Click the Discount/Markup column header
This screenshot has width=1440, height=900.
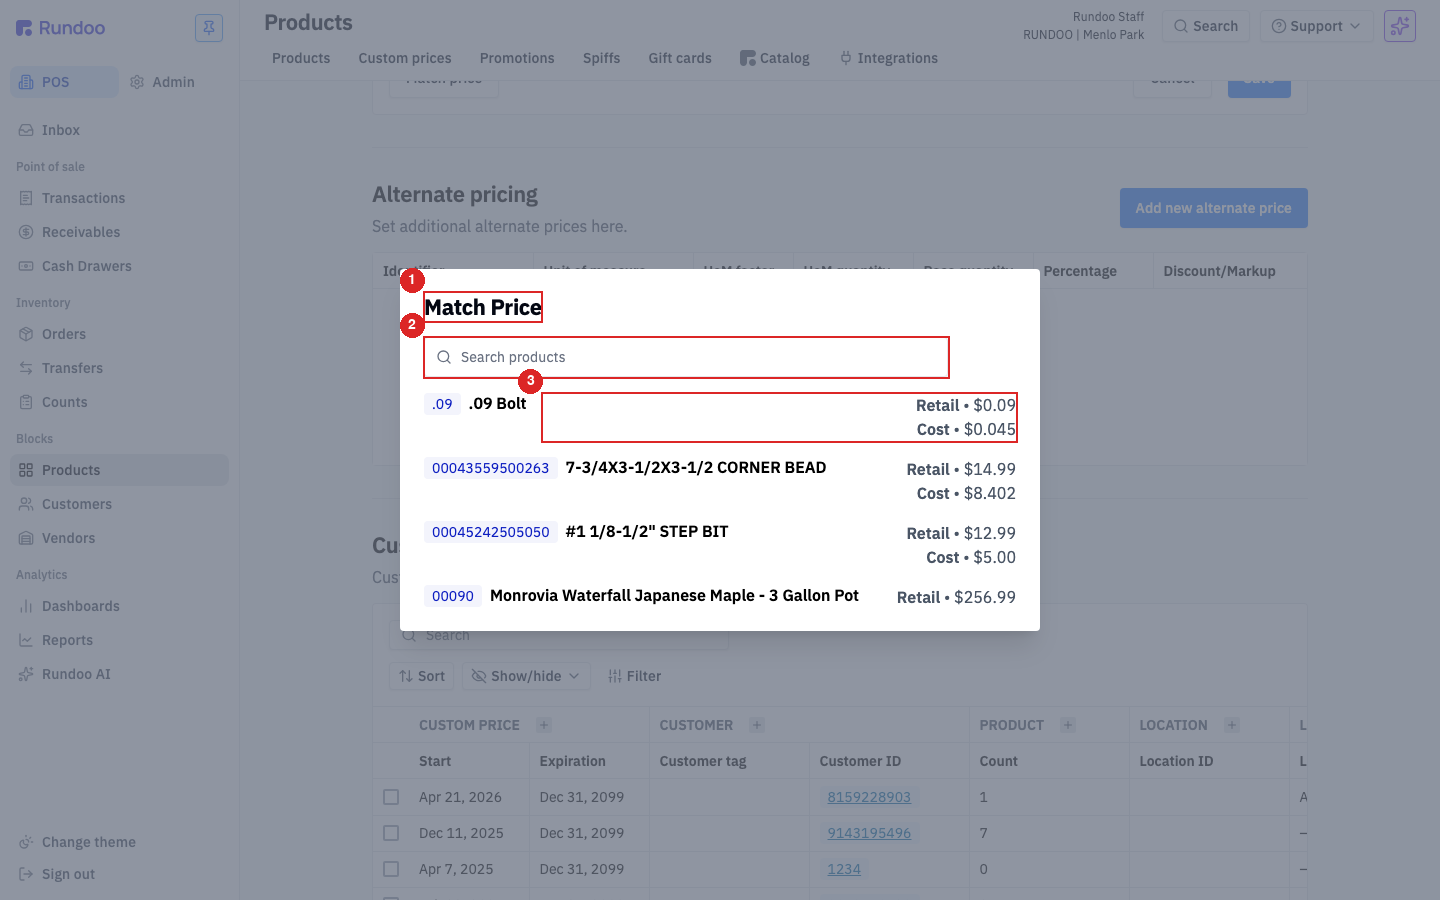point(1219,271)
